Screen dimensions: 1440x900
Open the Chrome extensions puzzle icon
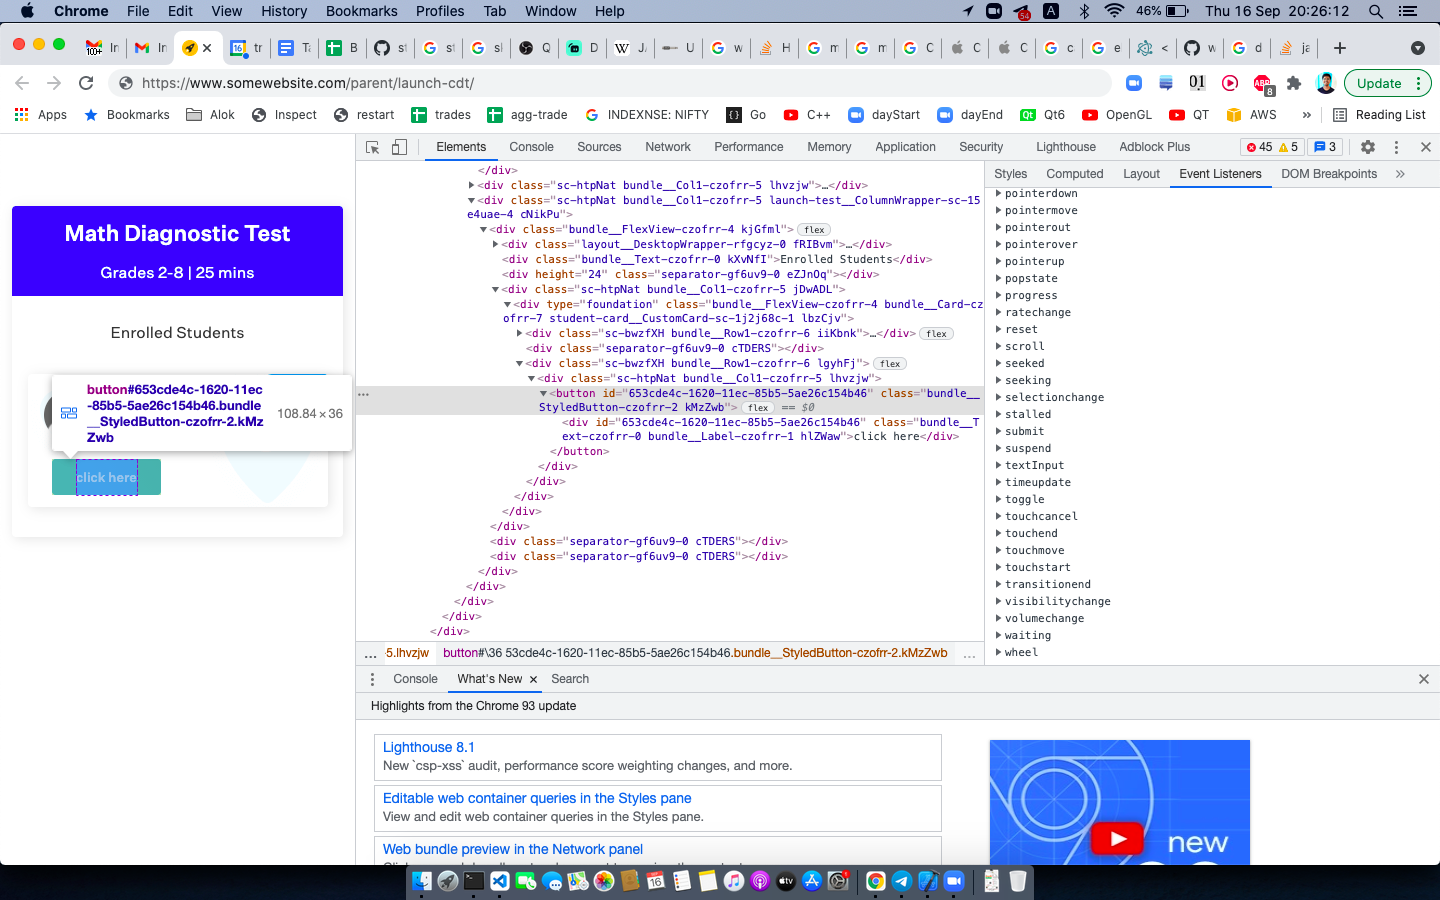click(1294, 83)
